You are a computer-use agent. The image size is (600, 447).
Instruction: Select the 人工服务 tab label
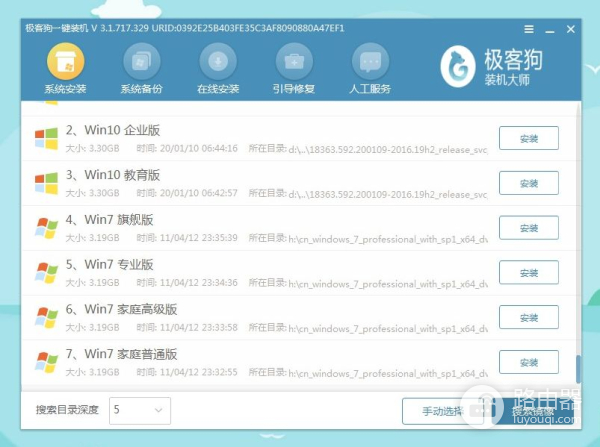point(370,89)
